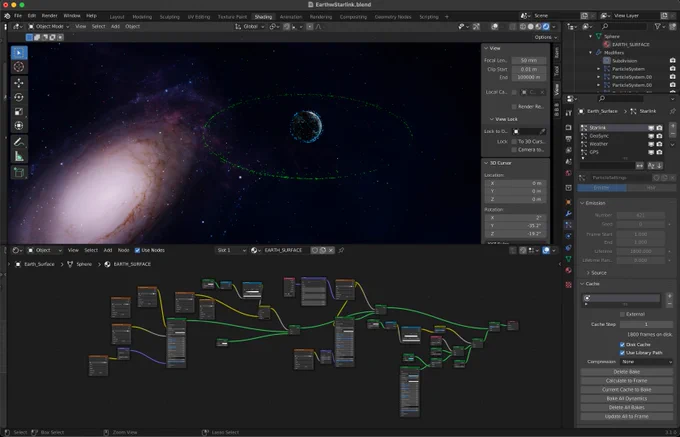Select the Annotate tool
Screen dimensions: 680x437
(19, 142)
